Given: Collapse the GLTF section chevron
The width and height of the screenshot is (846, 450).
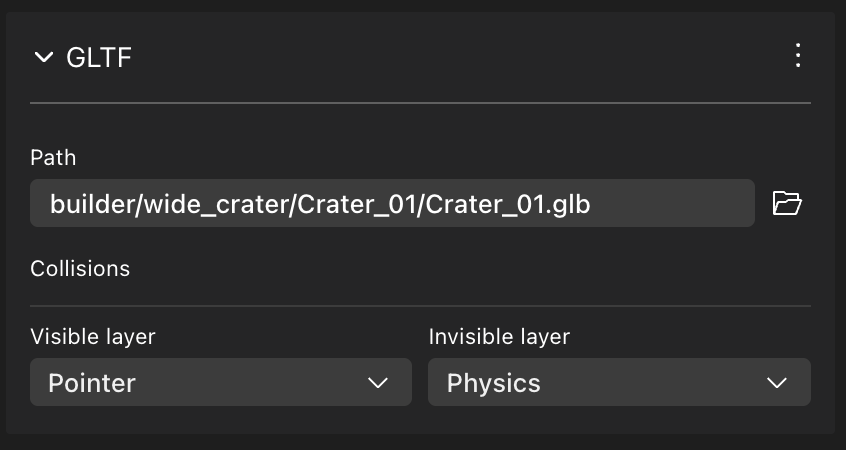Looking at the screenshot, I should pyautogui.click(x=43, y=58).
